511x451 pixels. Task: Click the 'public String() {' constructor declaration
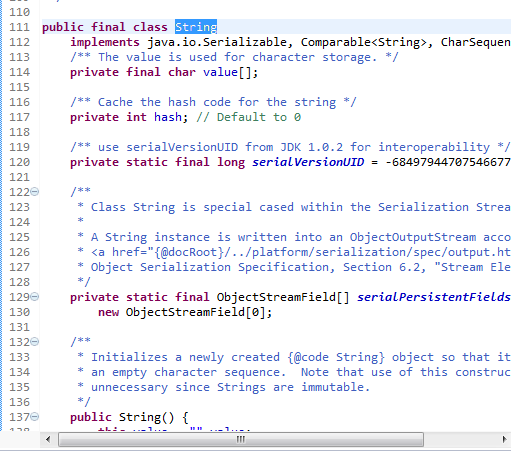129,417
